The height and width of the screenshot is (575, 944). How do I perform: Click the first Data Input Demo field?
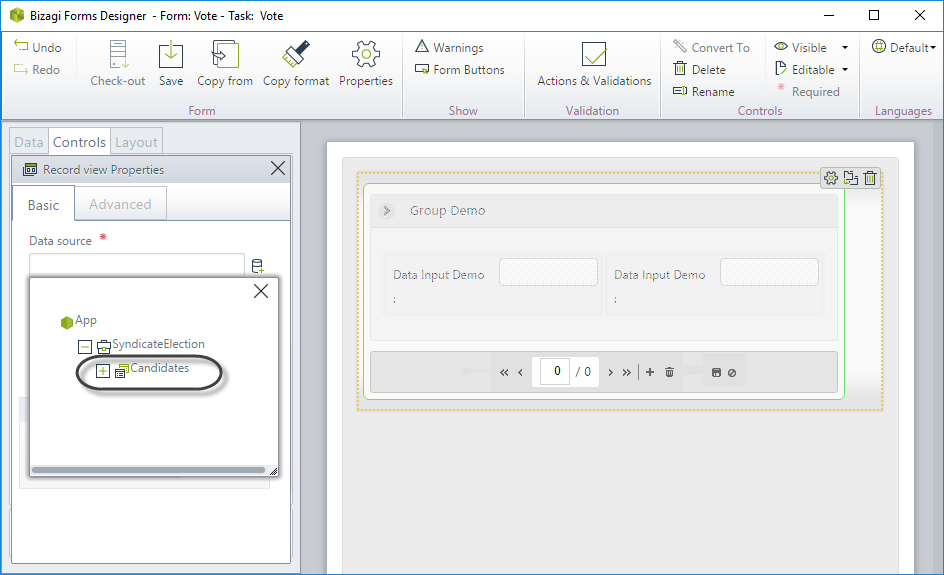click(x=548, y=272)
